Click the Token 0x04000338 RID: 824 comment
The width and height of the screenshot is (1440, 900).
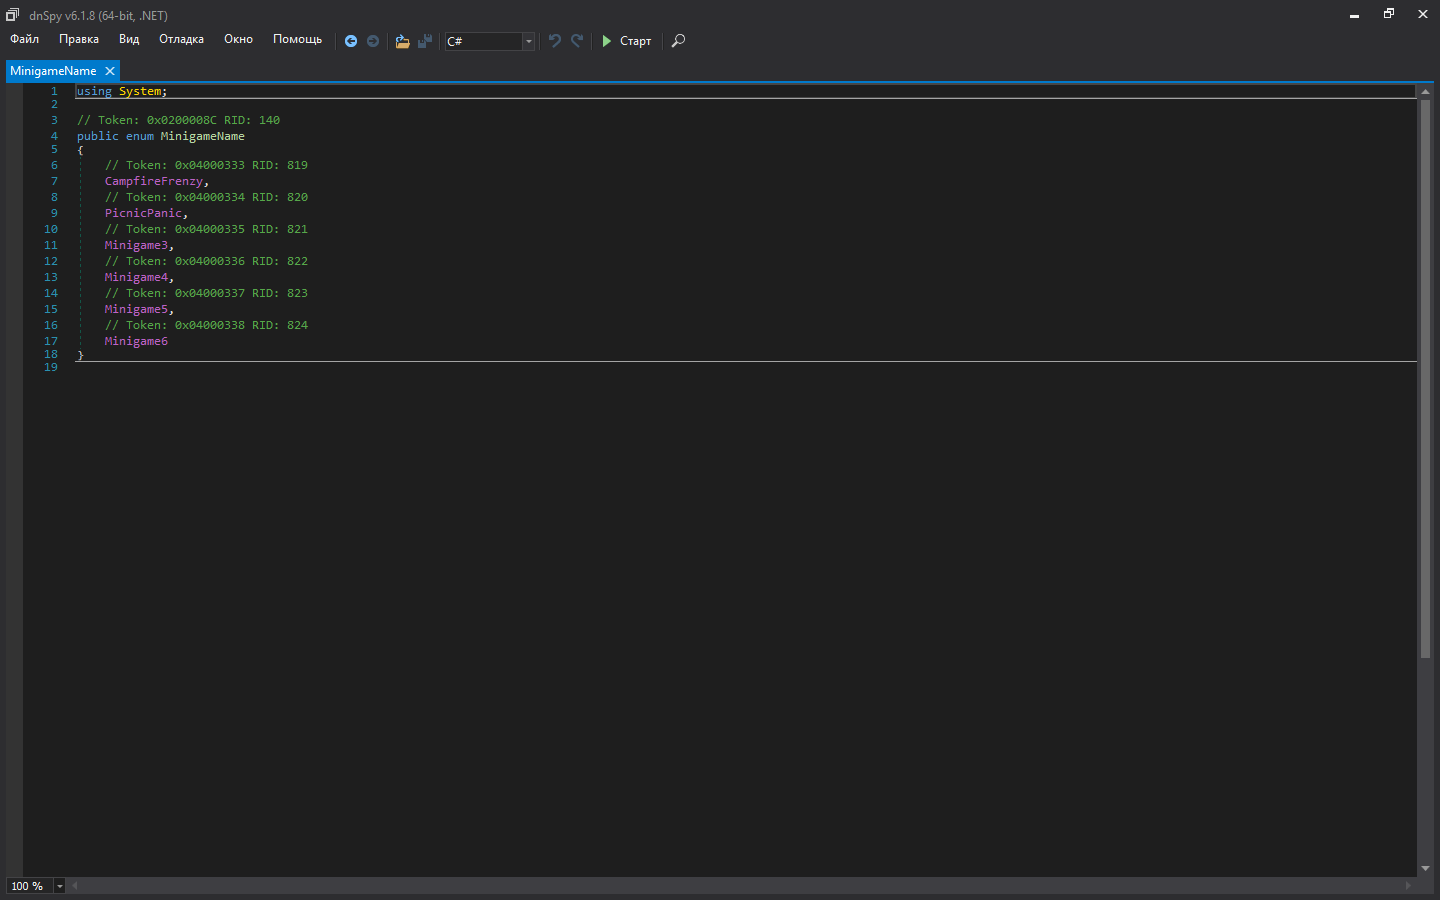pos(206,325)
